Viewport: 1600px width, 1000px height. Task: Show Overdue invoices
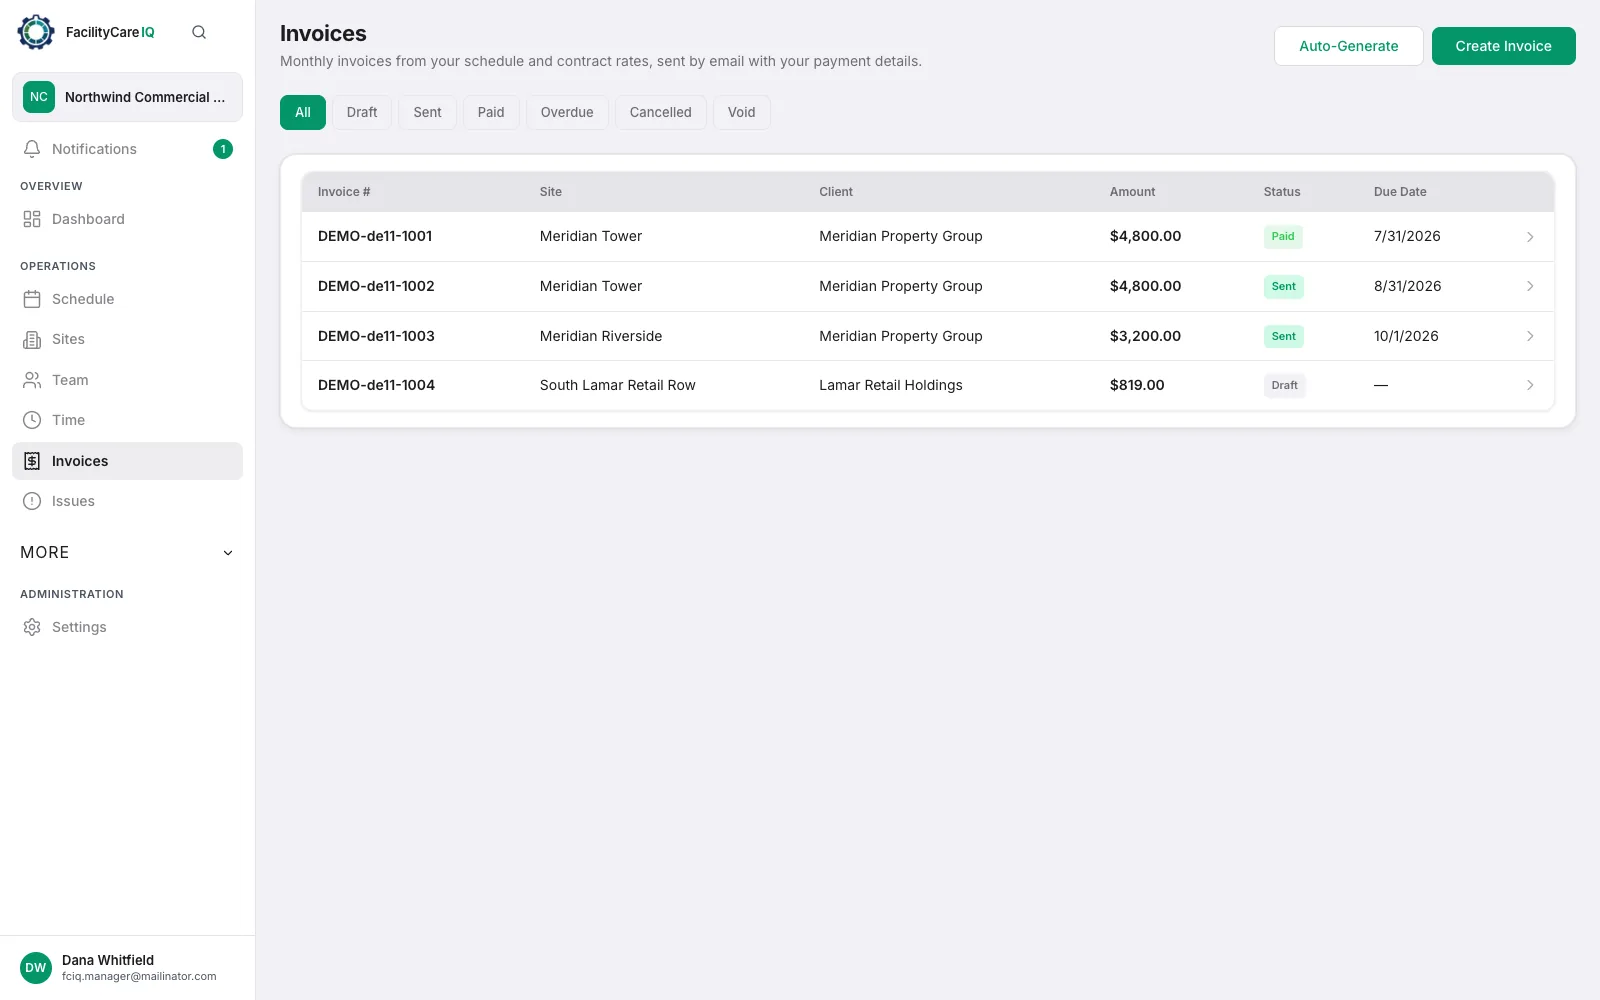[x=567, y=112]
